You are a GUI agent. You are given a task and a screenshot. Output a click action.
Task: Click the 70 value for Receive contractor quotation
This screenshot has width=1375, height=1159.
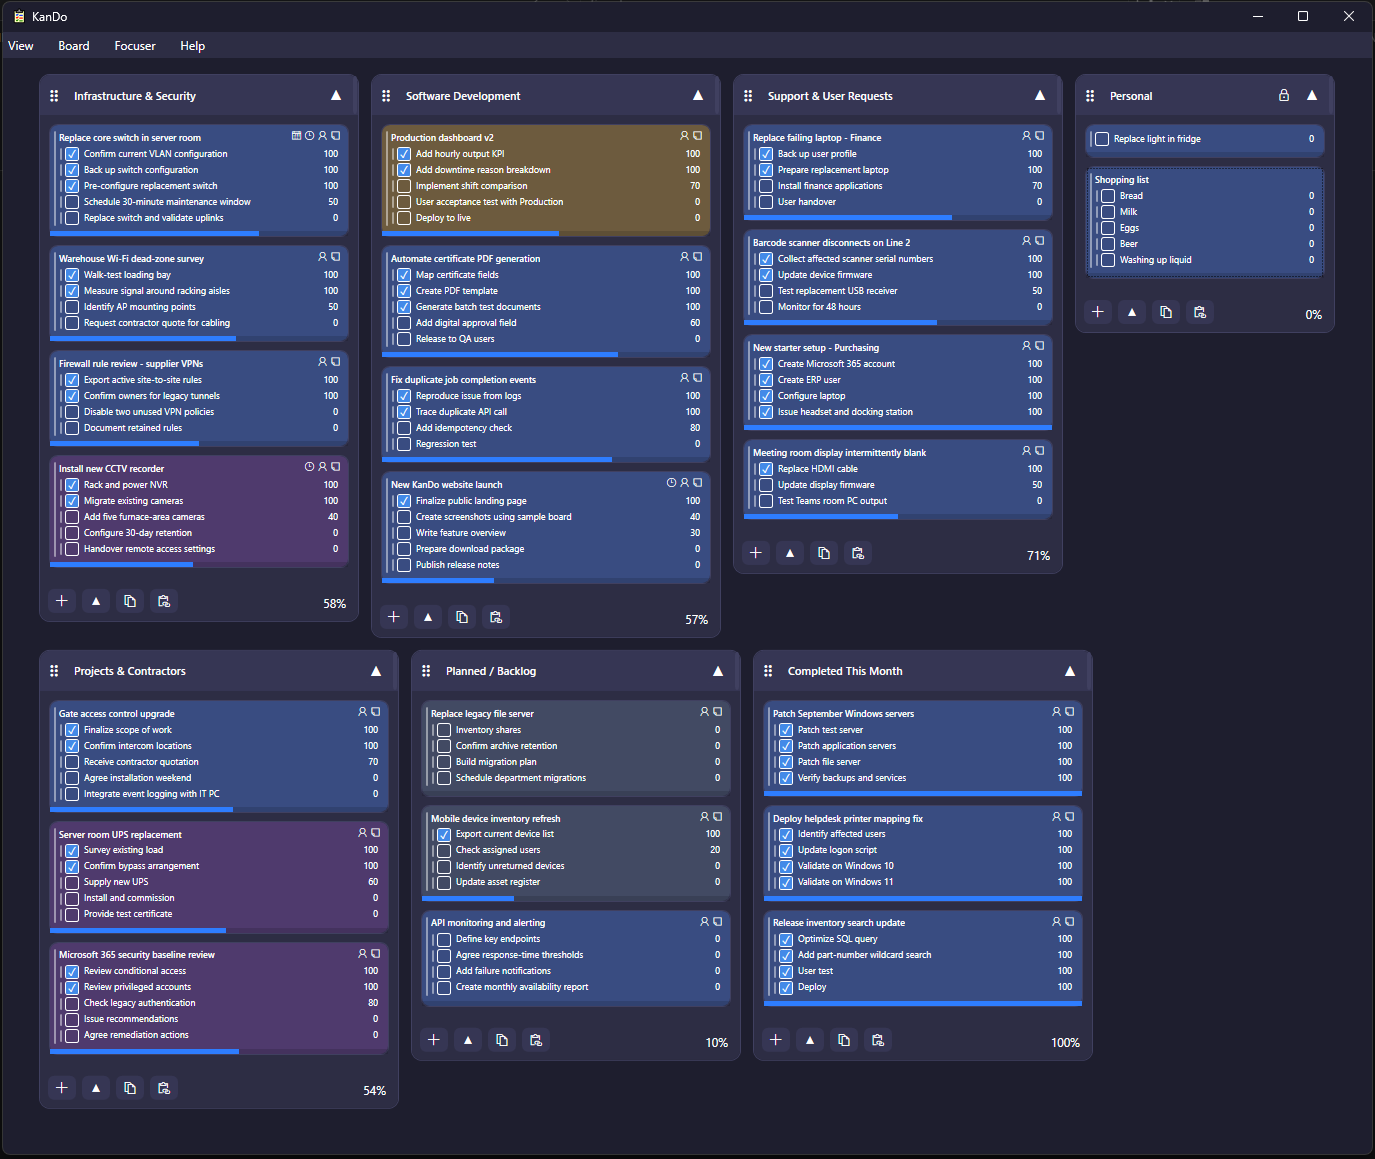pos(373,762)
